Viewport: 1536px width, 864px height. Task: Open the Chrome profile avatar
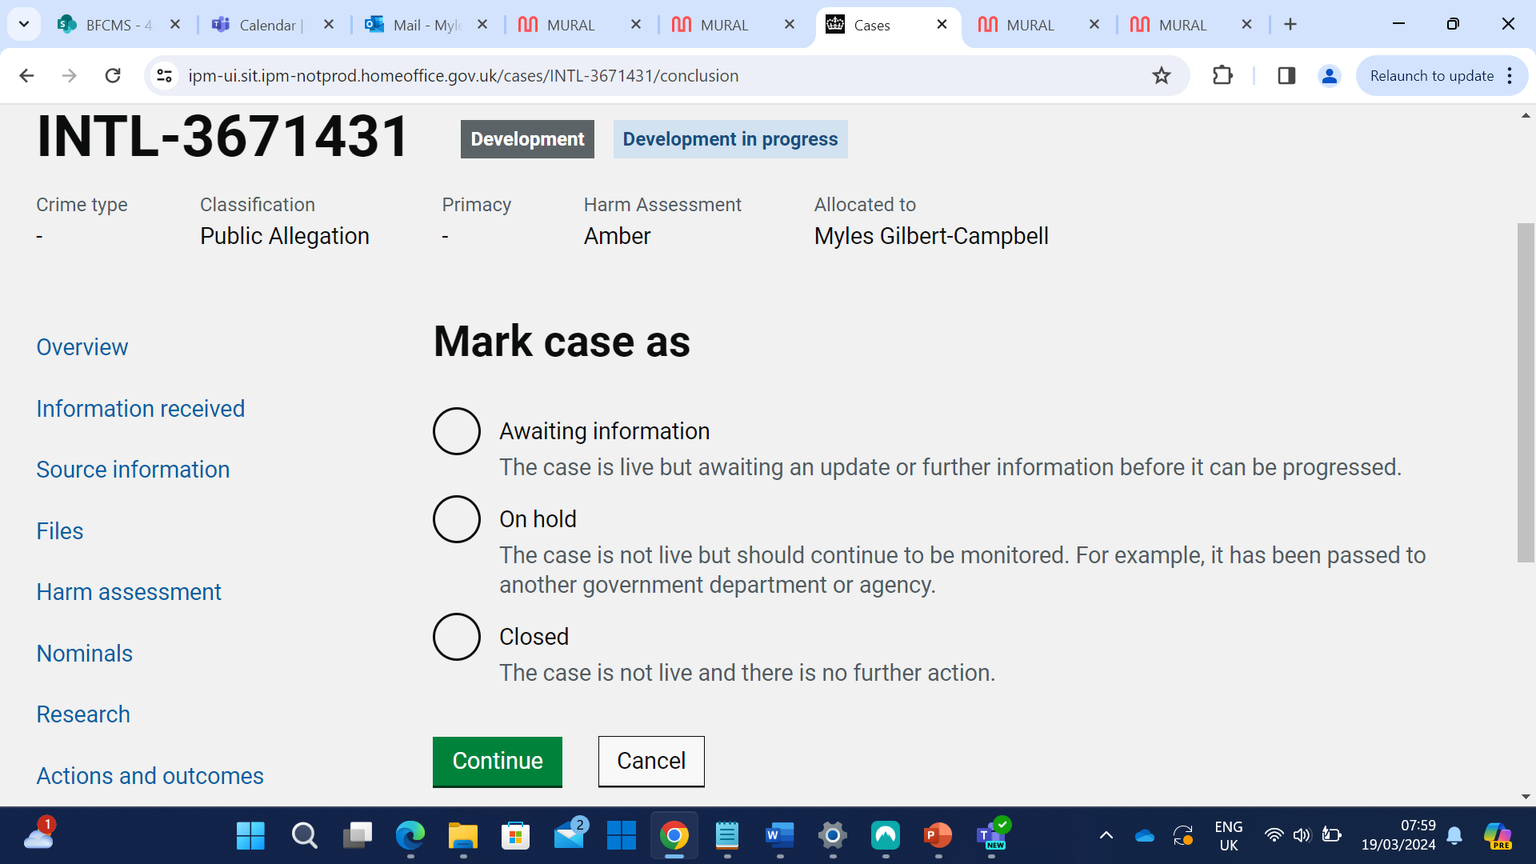pos(1329,76)
